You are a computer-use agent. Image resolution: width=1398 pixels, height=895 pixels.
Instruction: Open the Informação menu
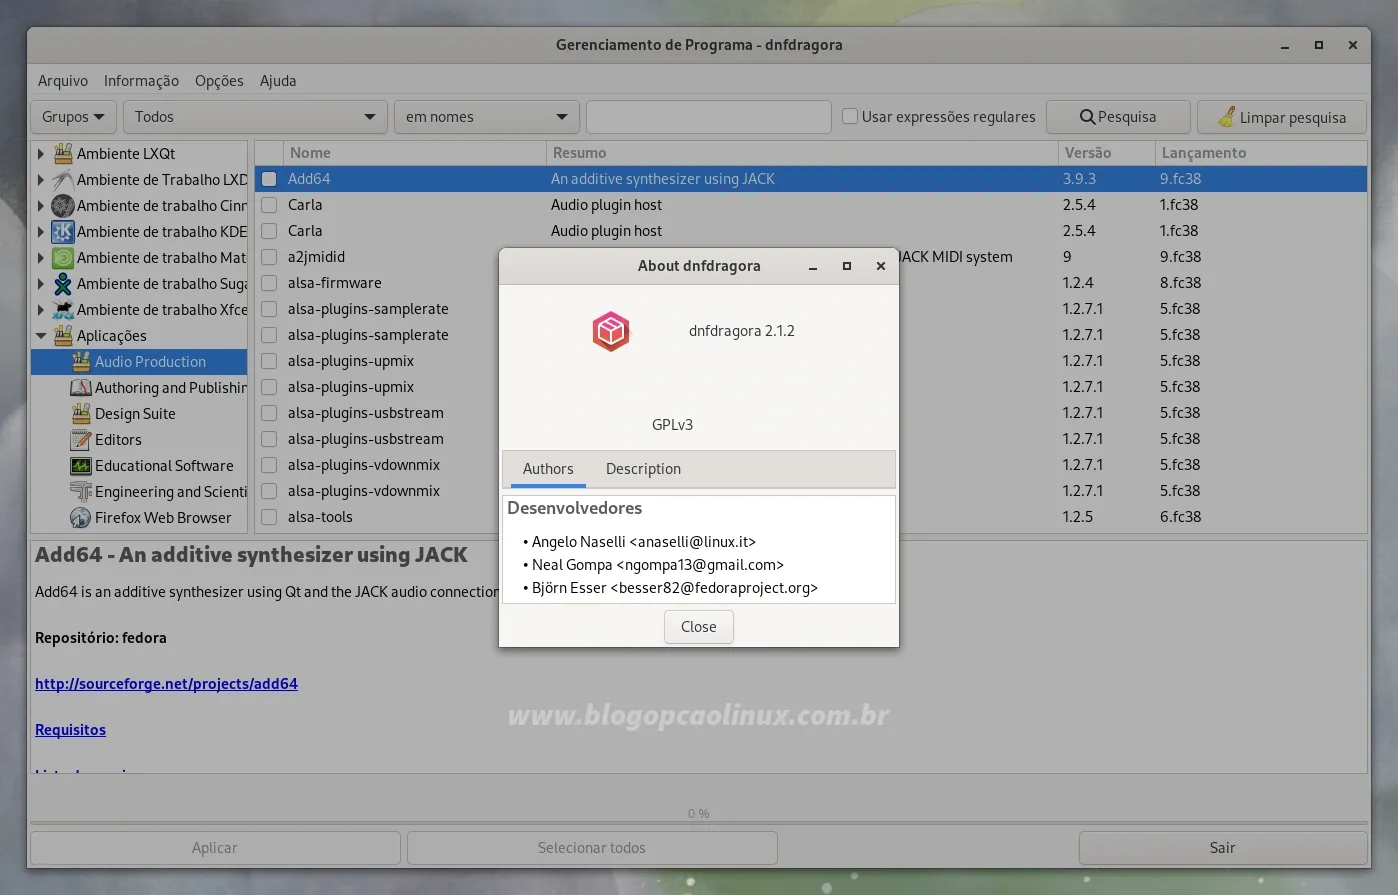click(x=141, y=81)
